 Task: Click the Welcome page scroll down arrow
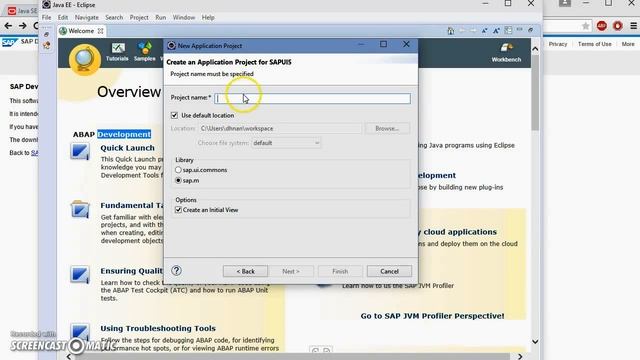coord(535,341)
